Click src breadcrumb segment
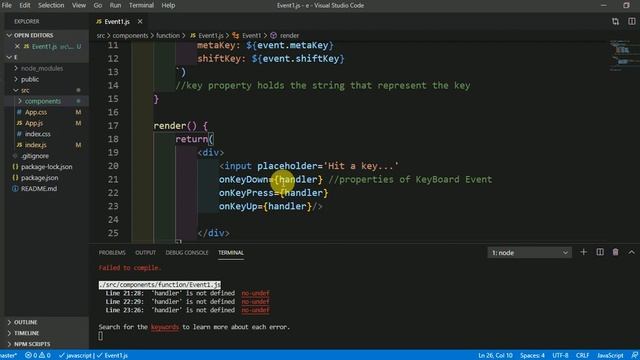640x360 pixels. [x=100, y=36]
